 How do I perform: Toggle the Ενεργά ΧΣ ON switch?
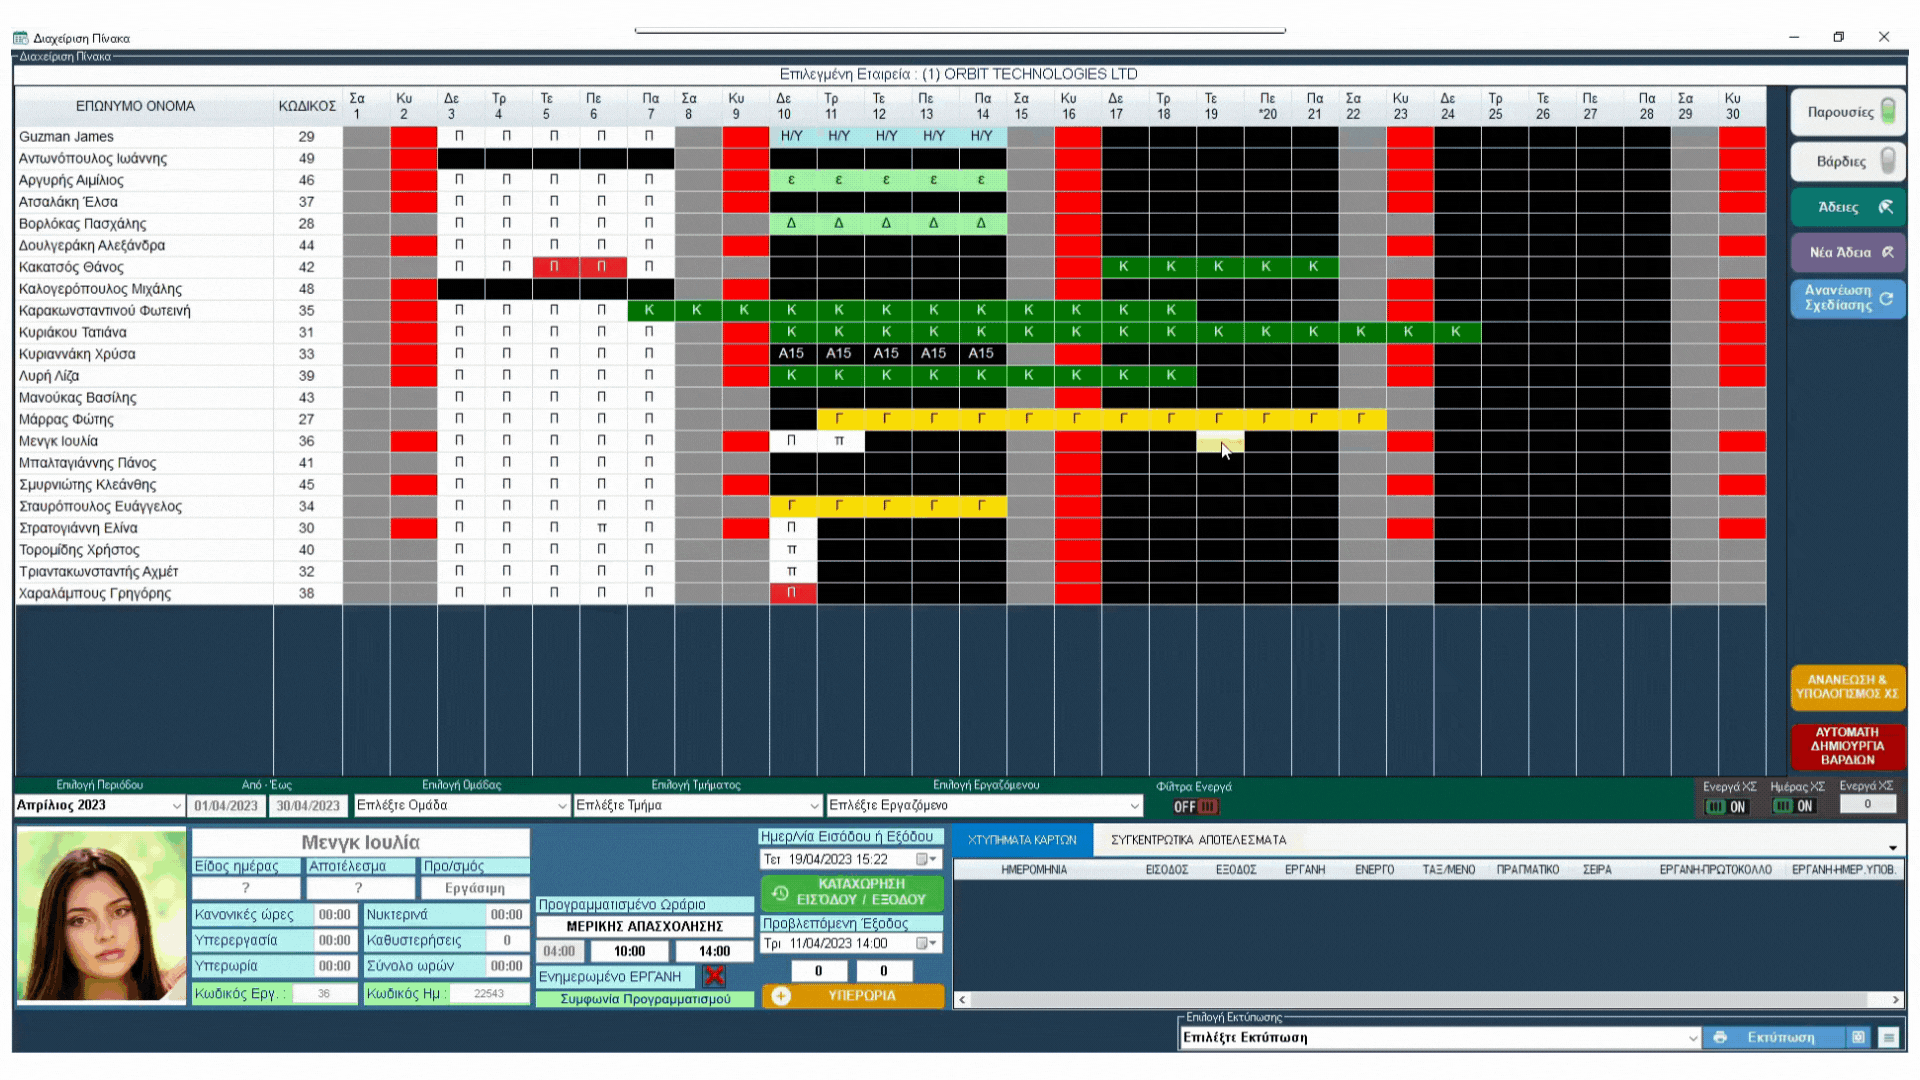(x=1726, y=806)
